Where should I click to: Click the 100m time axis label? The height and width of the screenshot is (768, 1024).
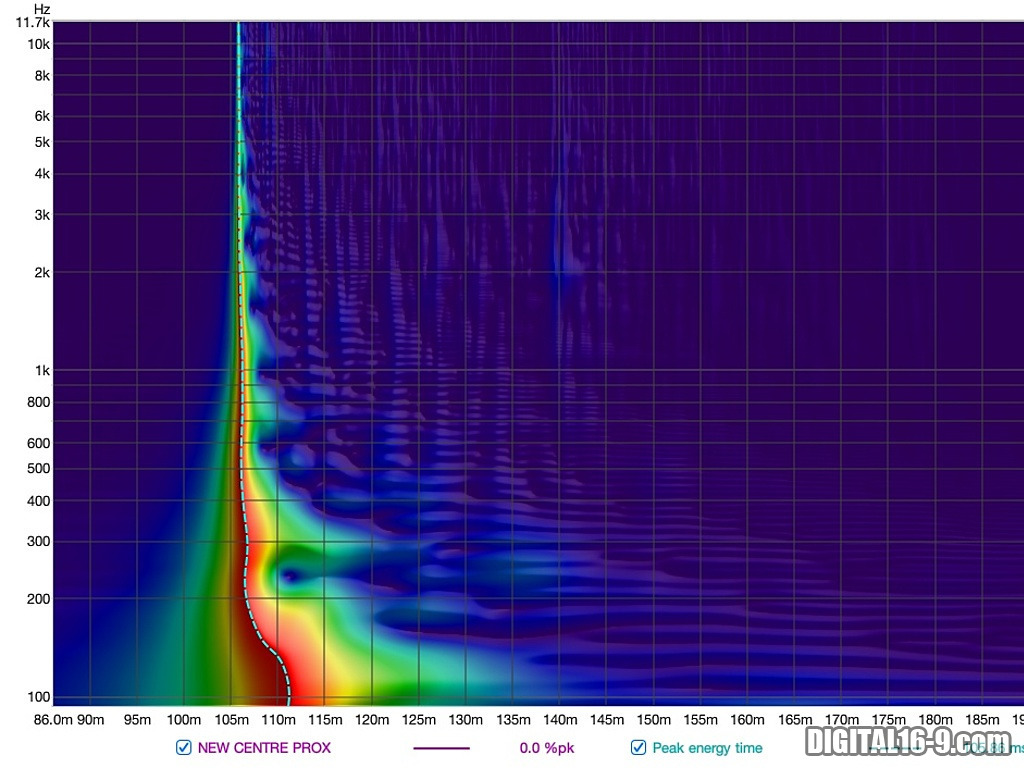pyautogui.click(x=183, y=720)
